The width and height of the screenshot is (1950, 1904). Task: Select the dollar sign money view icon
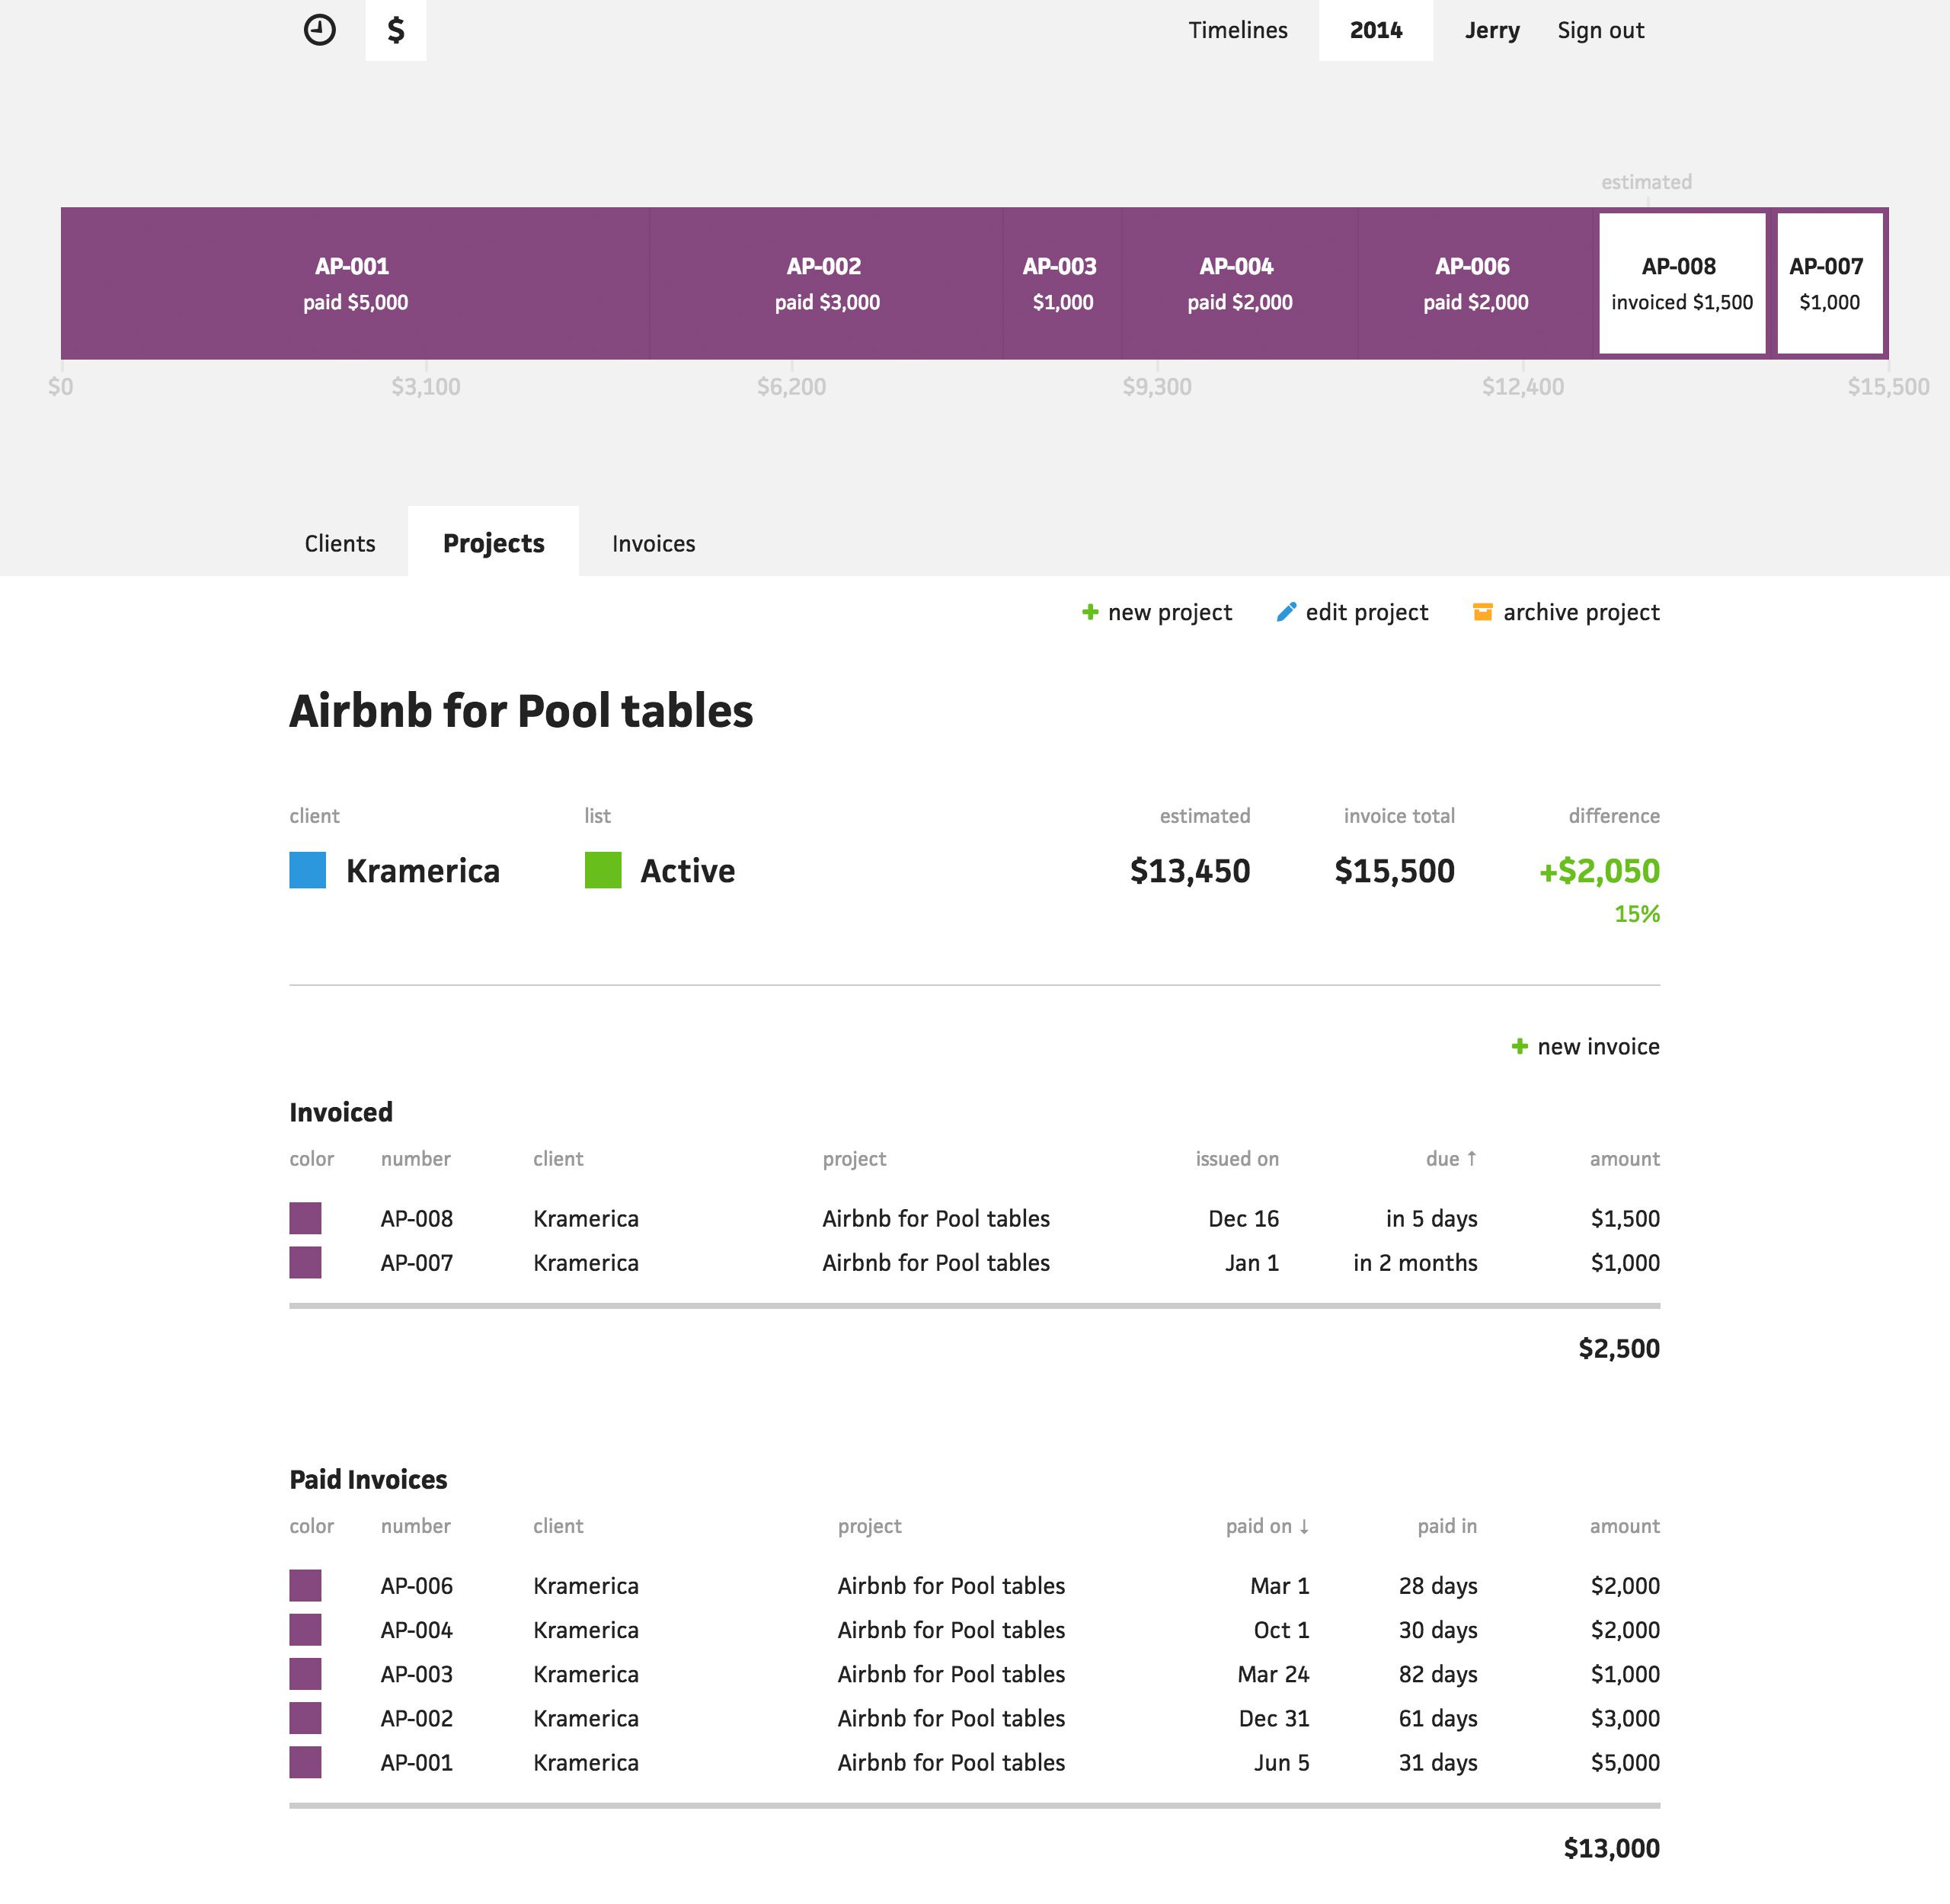pyautogui.click(x=396, y=30)
